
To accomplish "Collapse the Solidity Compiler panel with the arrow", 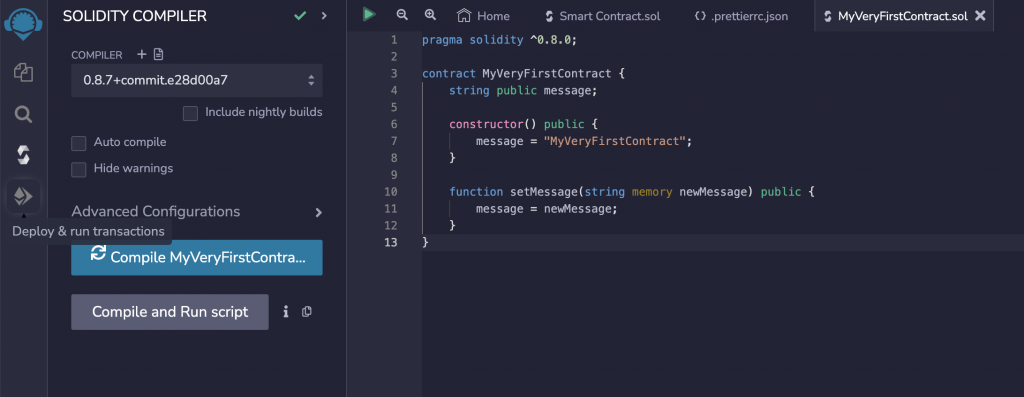I will (324, 16).
